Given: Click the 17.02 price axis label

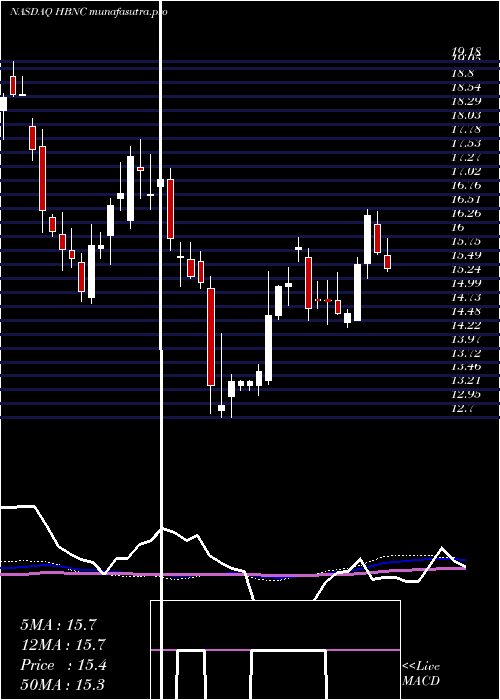Looking at the screenshot, I should (466, 171).
